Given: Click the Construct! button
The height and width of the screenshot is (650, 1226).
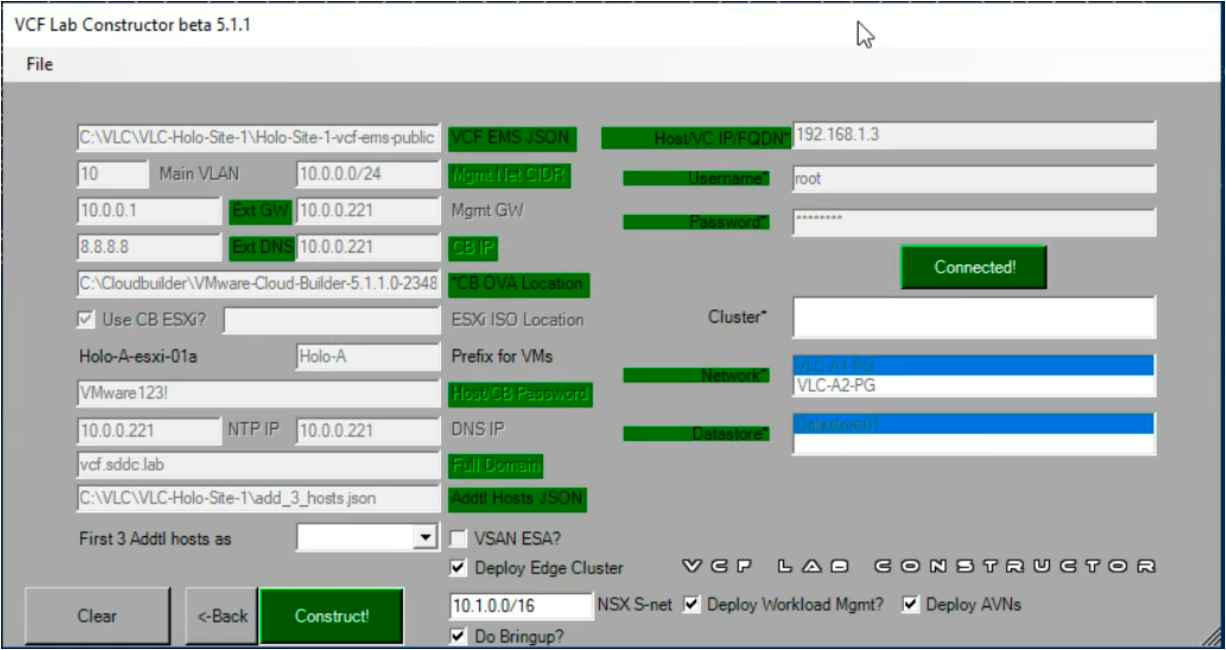Looking at the screenshot, I should click(333, 615).
